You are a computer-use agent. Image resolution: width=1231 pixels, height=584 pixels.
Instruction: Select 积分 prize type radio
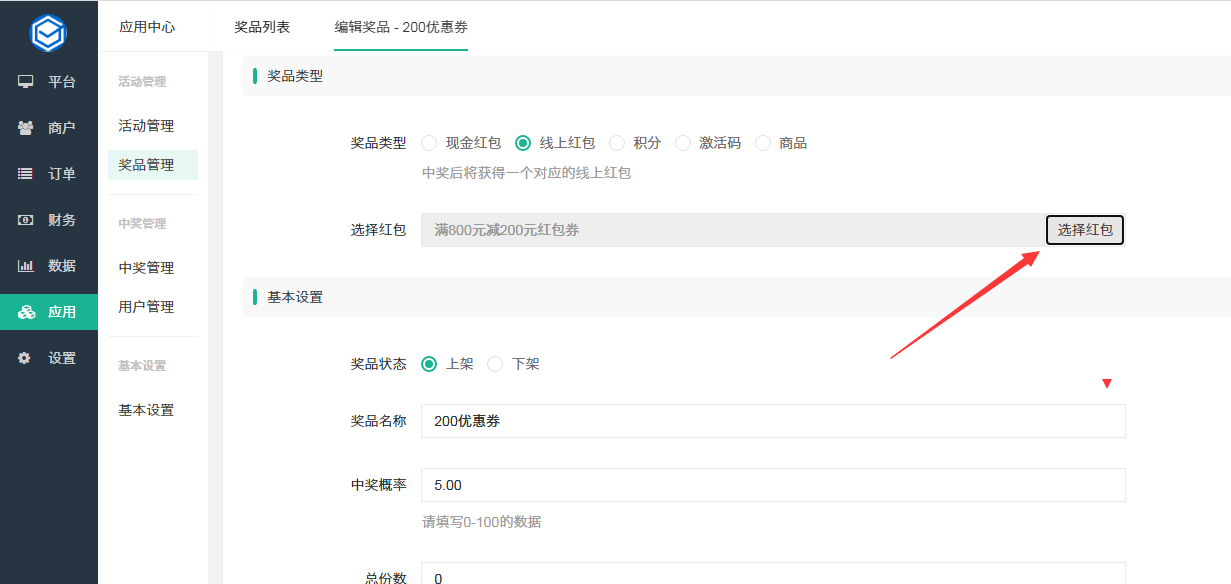pos(617,143)
